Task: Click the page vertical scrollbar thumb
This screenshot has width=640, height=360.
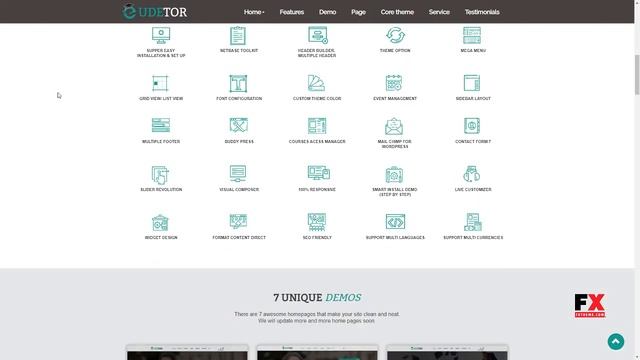Action: [x=637, y=74]
